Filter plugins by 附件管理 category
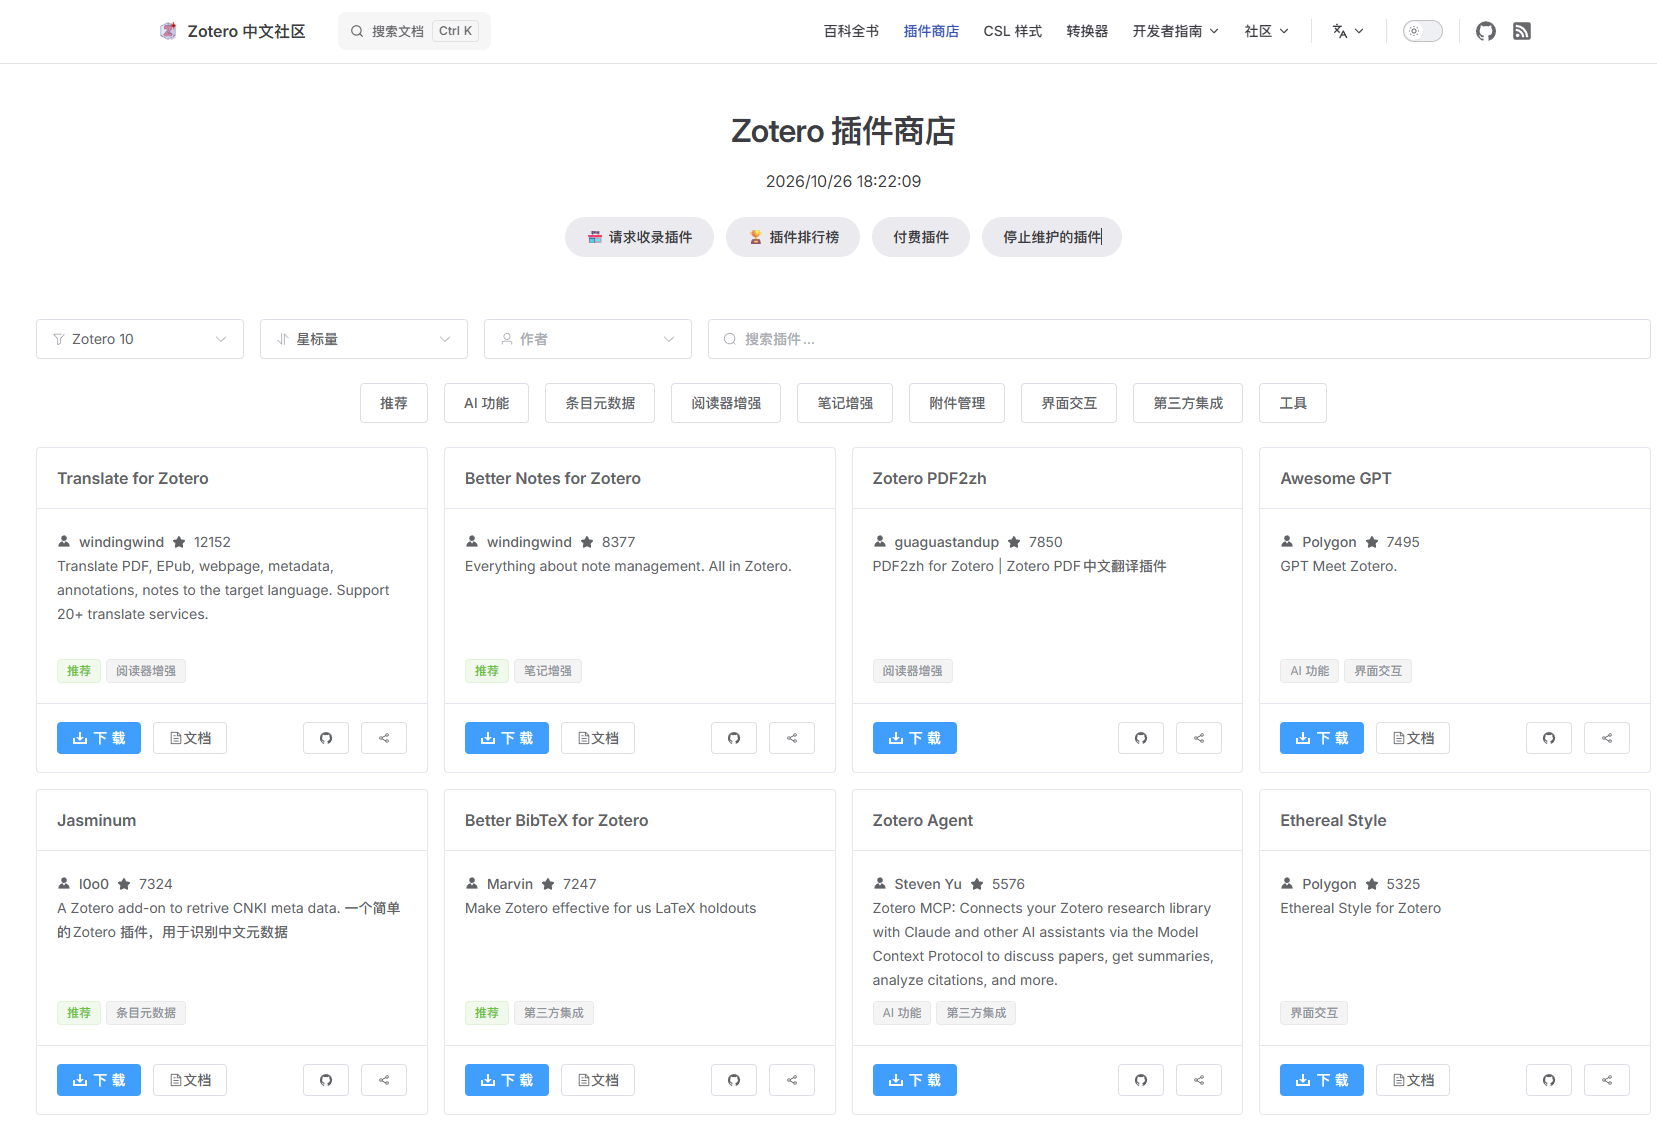The width and height of the screenshot is (1657, 1122). coord(957,403)
